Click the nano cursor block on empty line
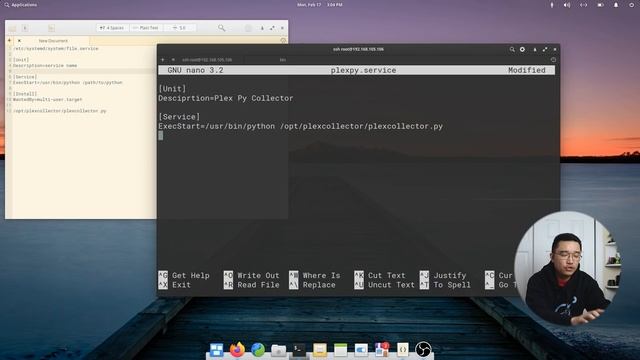 [160, 136]
